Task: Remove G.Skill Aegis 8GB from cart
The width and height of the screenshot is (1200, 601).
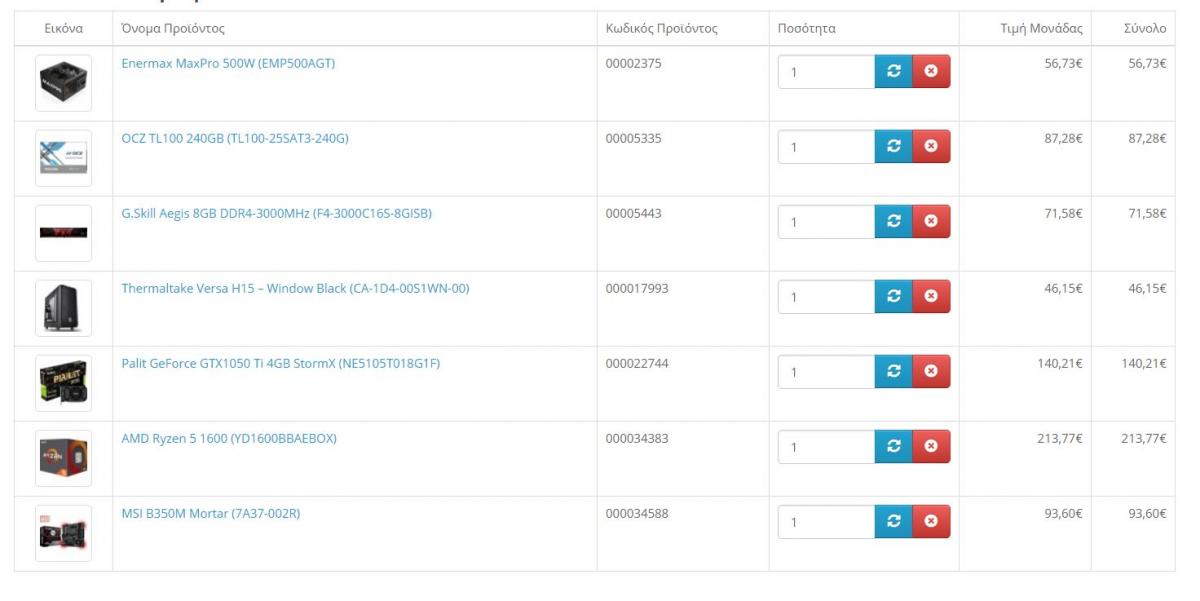Action: coord(931,221)
